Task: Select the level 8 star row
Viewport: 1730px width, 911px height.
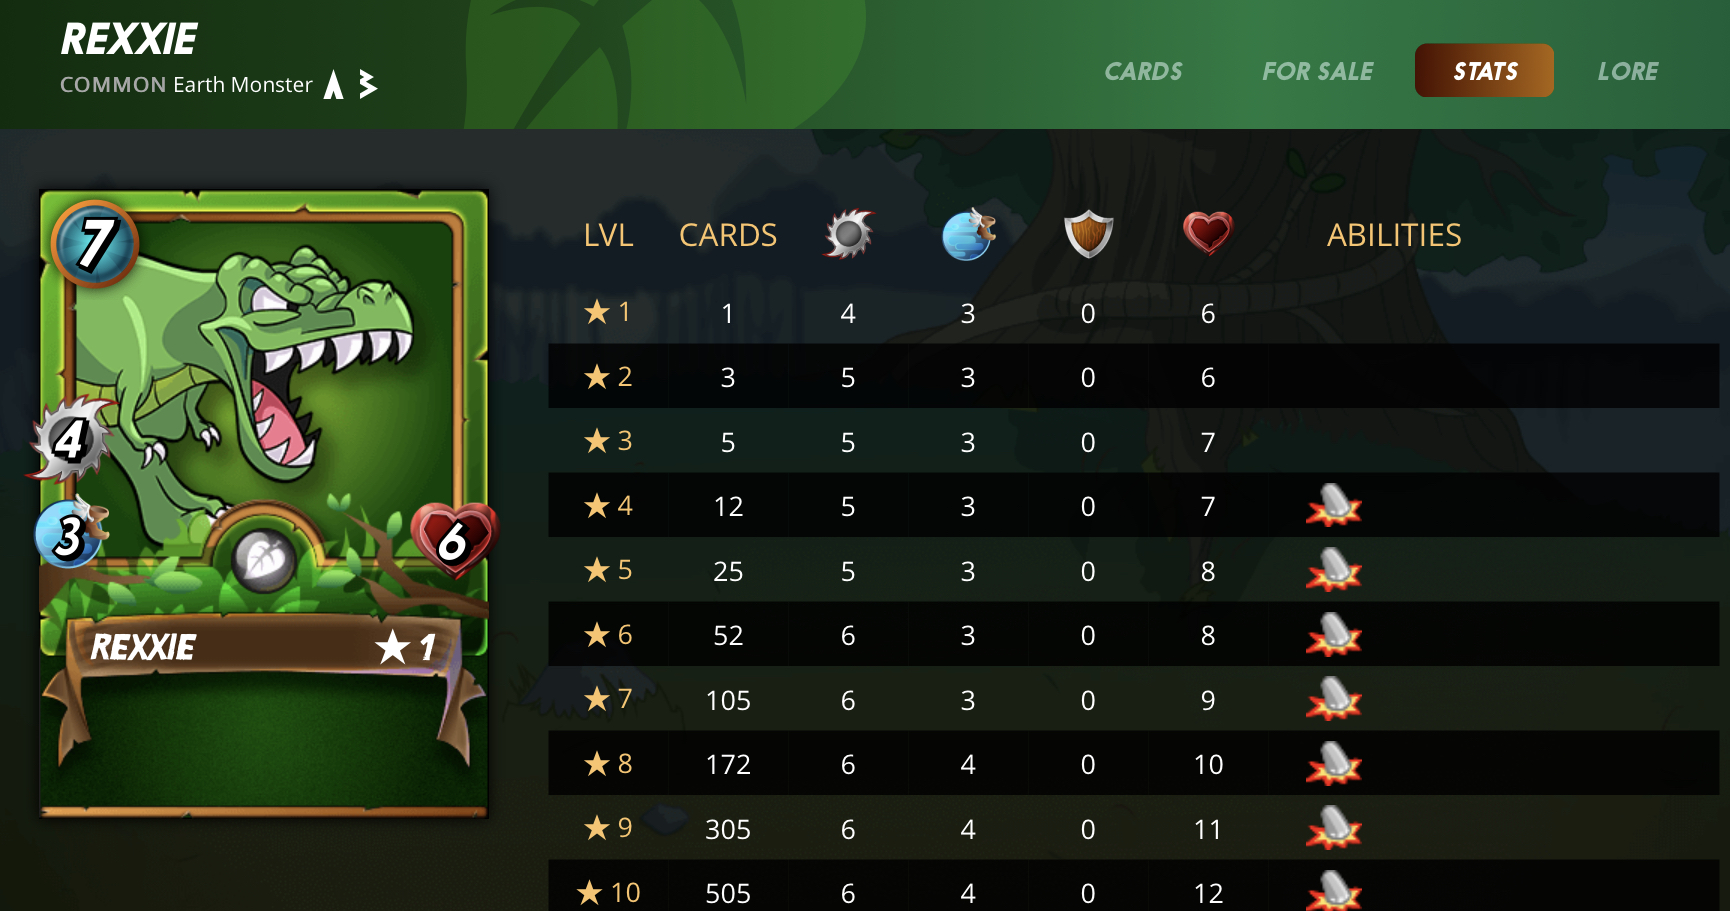Action: (1133, 763)
